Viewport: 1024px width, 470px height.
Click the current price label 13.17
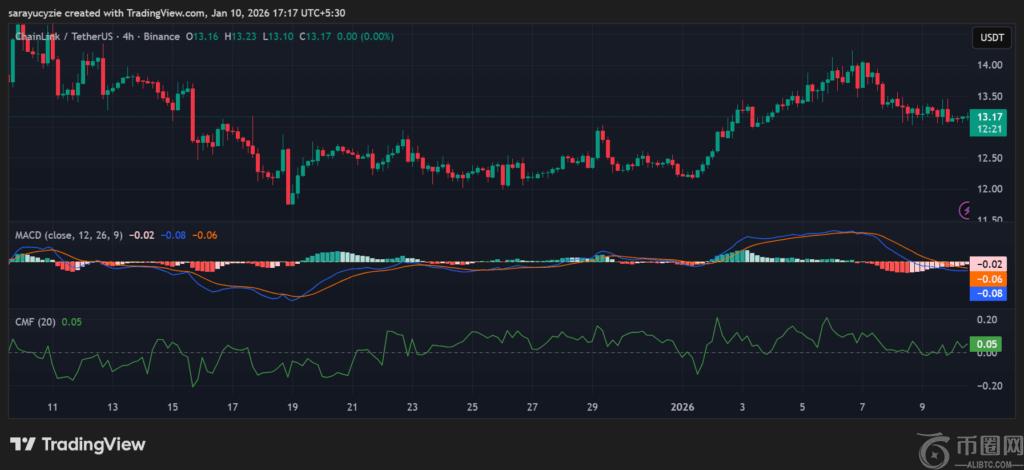point(991,117)
